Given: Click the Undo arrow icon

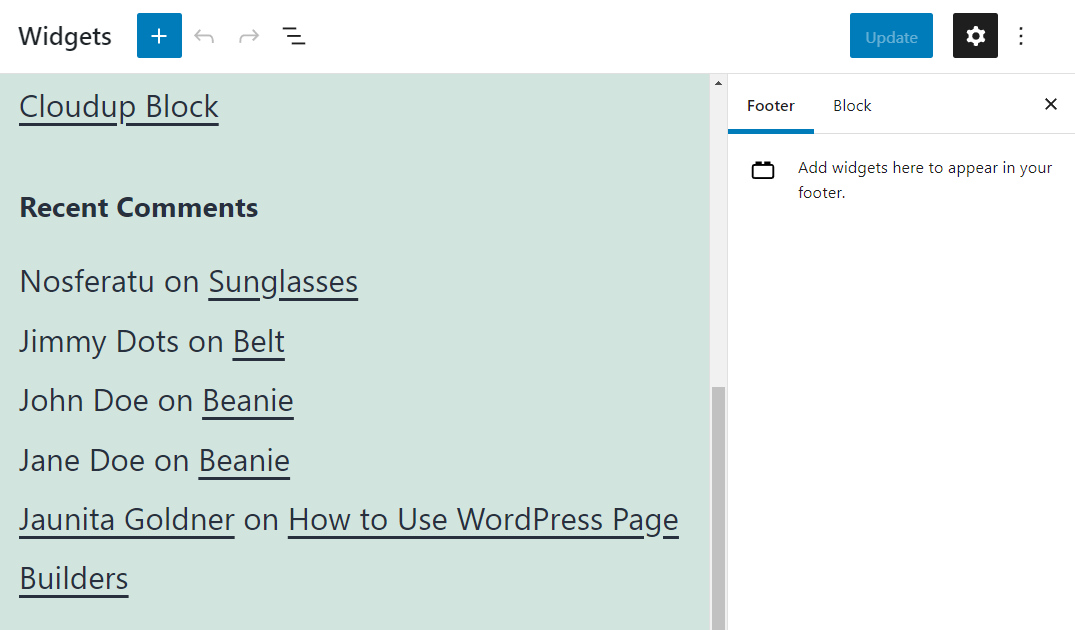Looking at the screenshot, I should pos(204,37).
